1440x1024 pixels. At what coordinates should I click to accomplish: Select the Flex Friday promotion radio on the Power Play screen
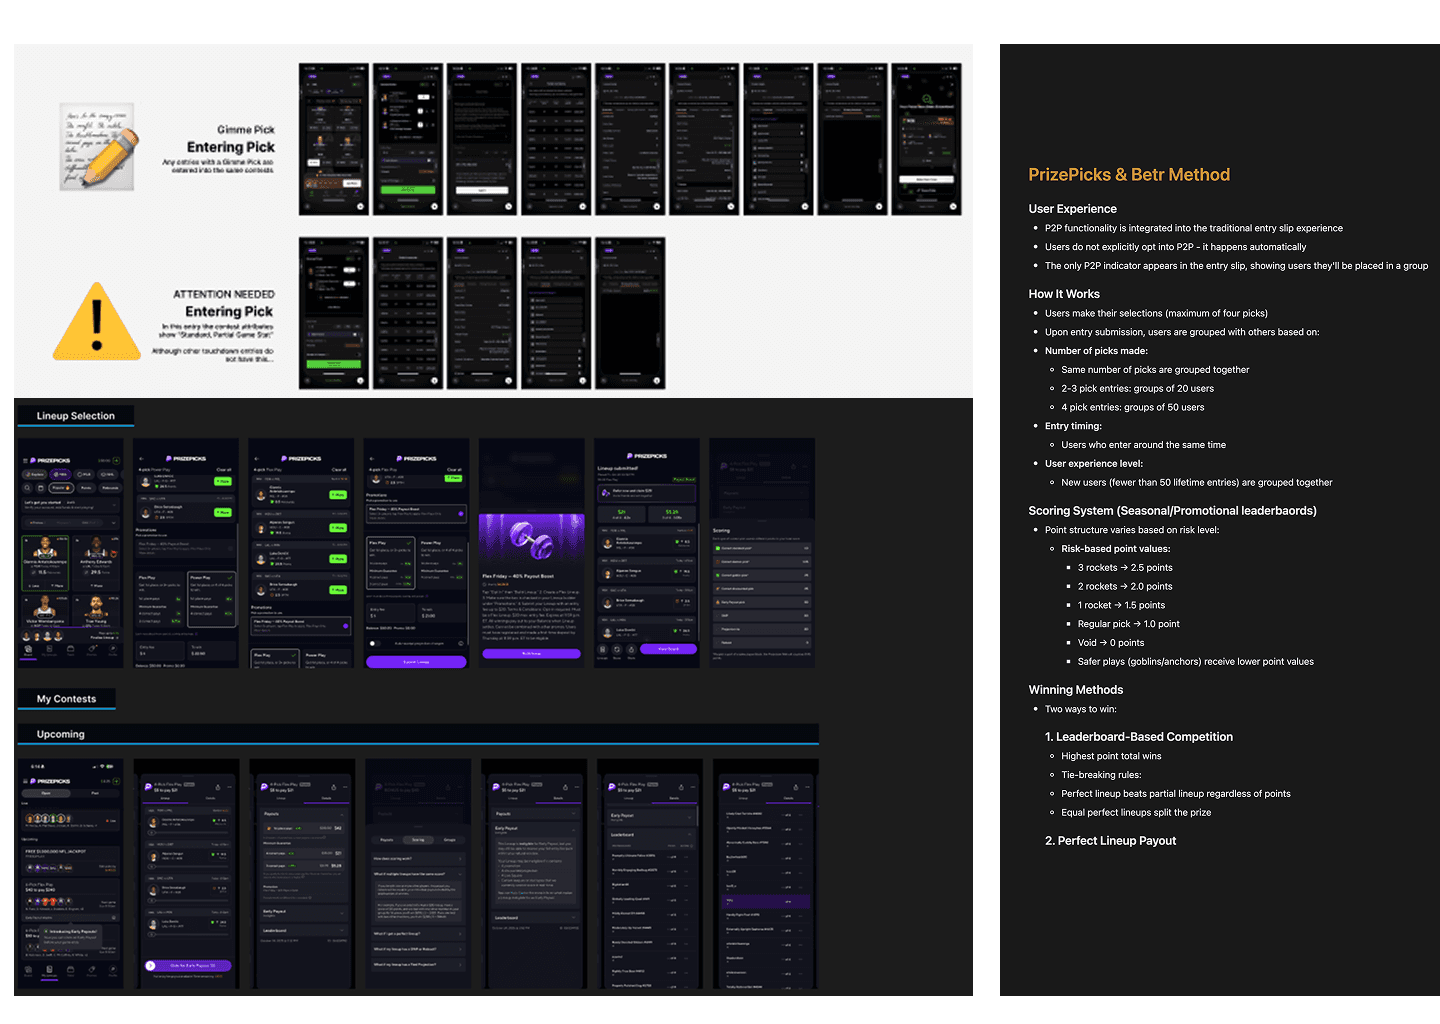pyautogui.click(x=230, y=548)
